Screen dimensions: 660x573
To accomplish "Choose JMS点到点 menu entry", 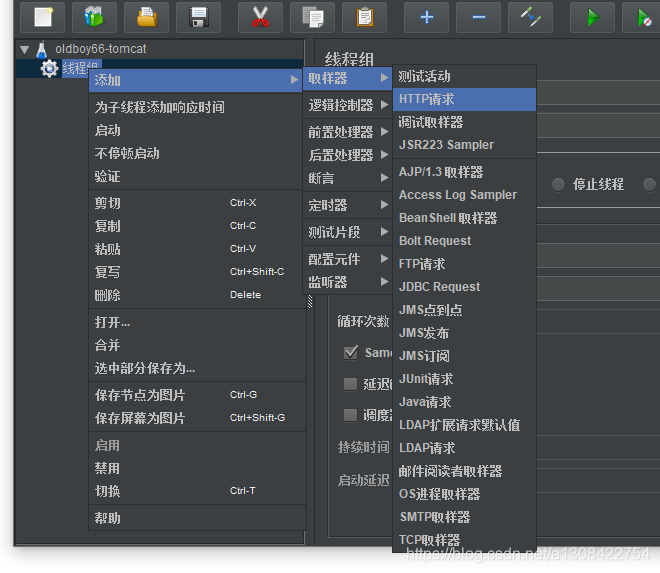I will [464, 310].
